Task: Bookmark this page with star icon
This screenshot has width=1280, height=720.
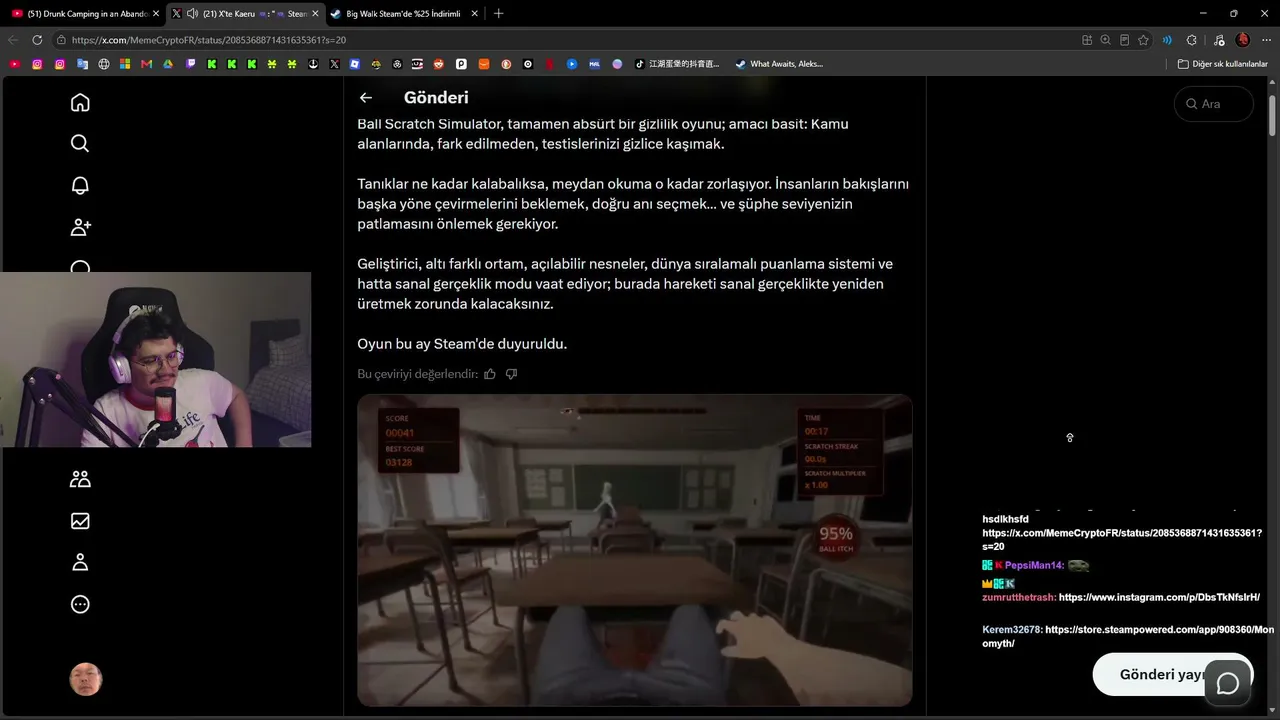Action: [x=1143, y=40]
